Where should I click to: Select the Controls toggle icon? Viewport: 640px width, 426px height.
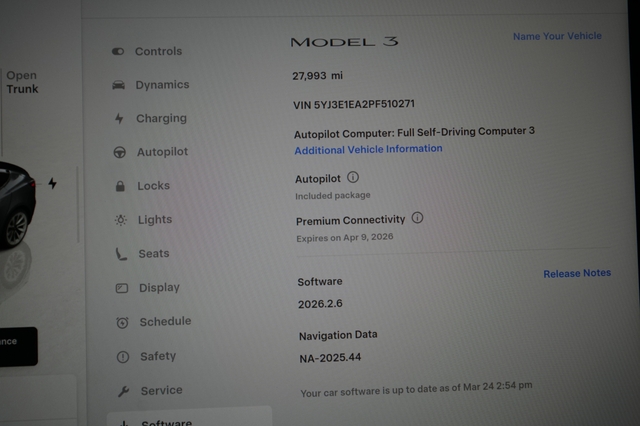click(118, 51)
